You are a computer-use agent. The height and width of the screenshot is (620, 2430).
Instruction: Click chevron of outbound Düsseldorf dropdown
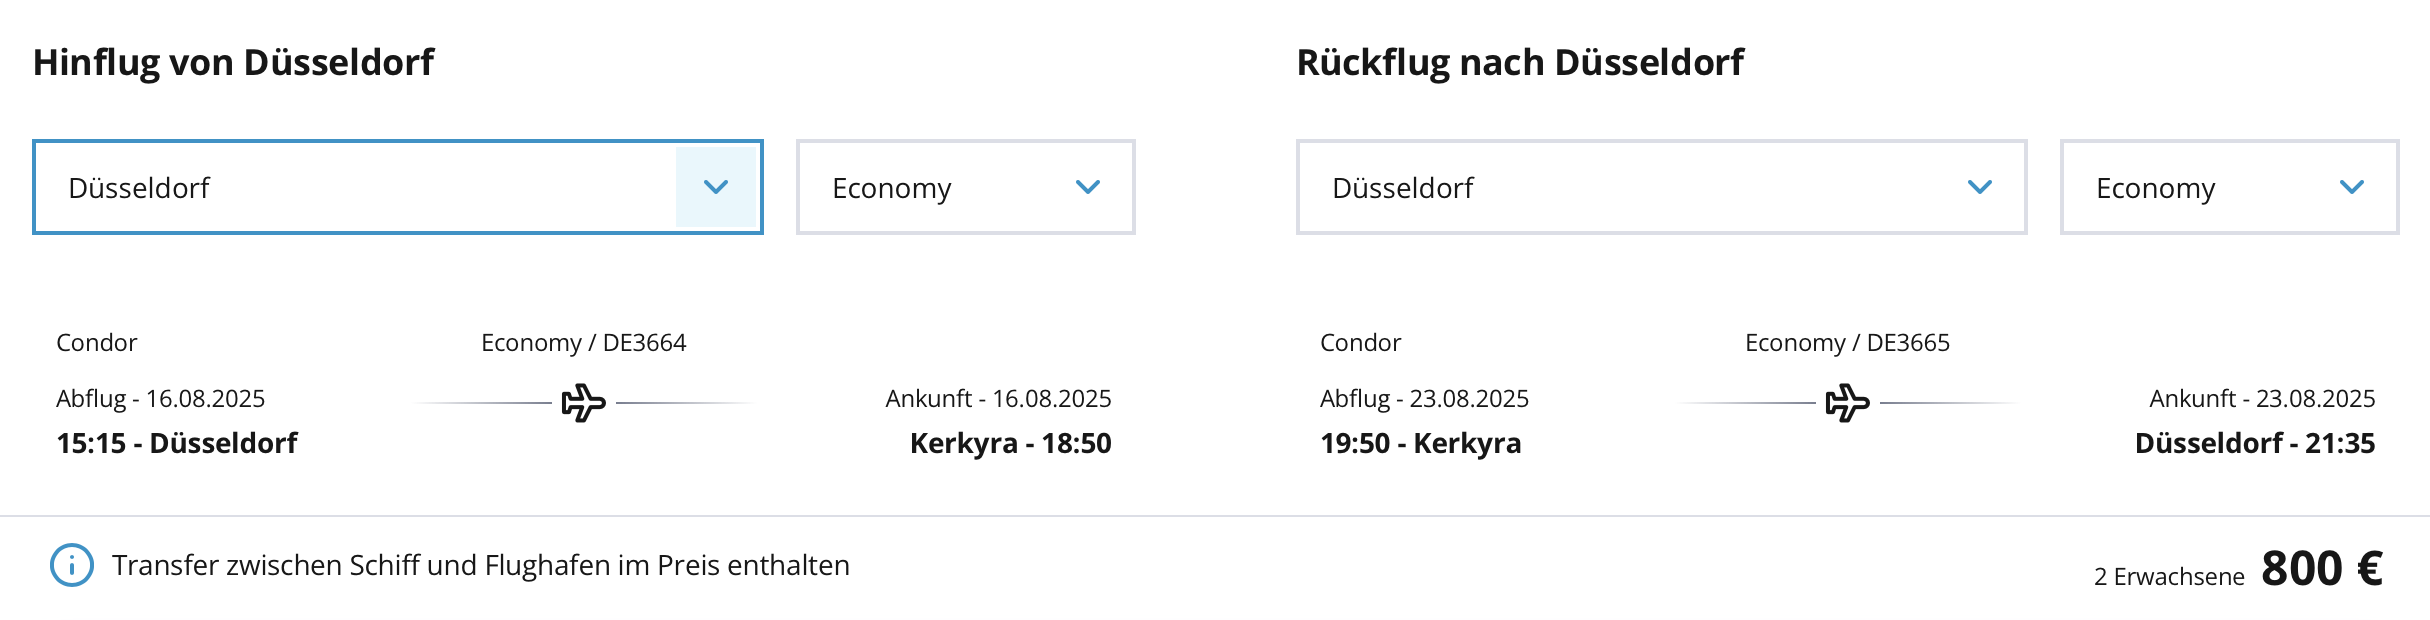(x=716, y=187)
